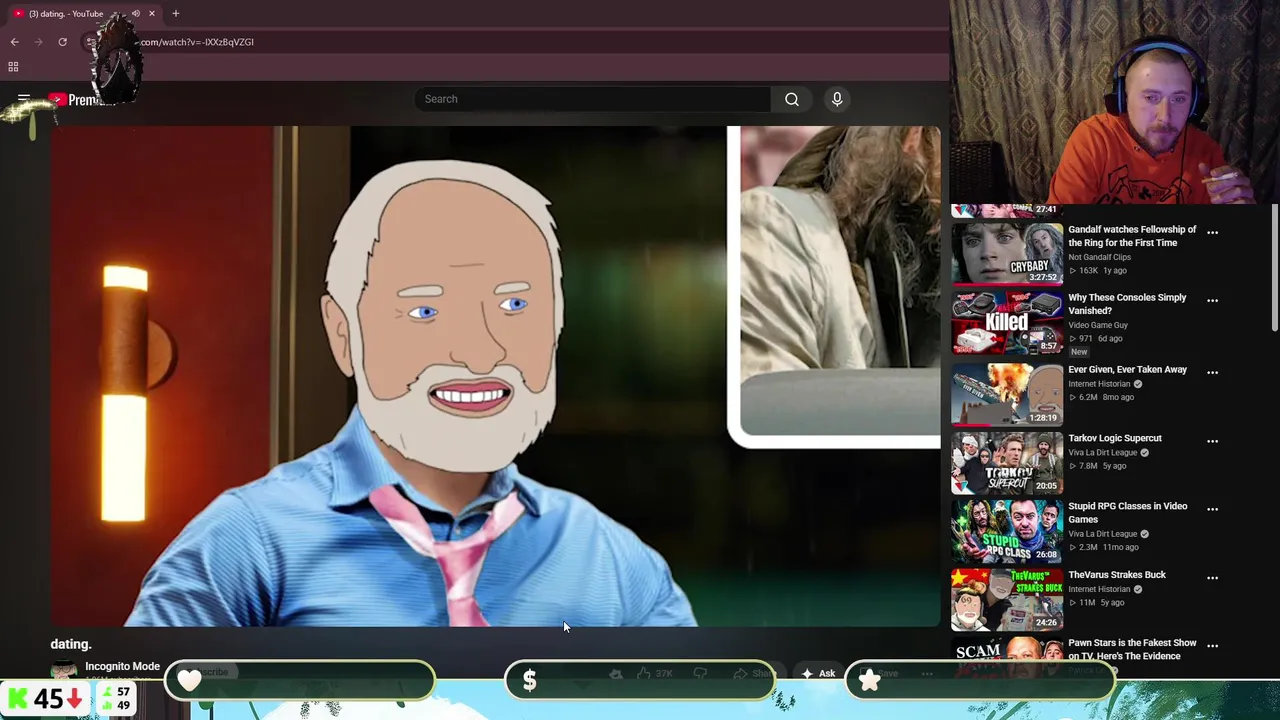The image size is (1280, 720).
Task: Click the 'Incognito Mode' channel name
Action: pyautogui.click(x=122, y=666)
